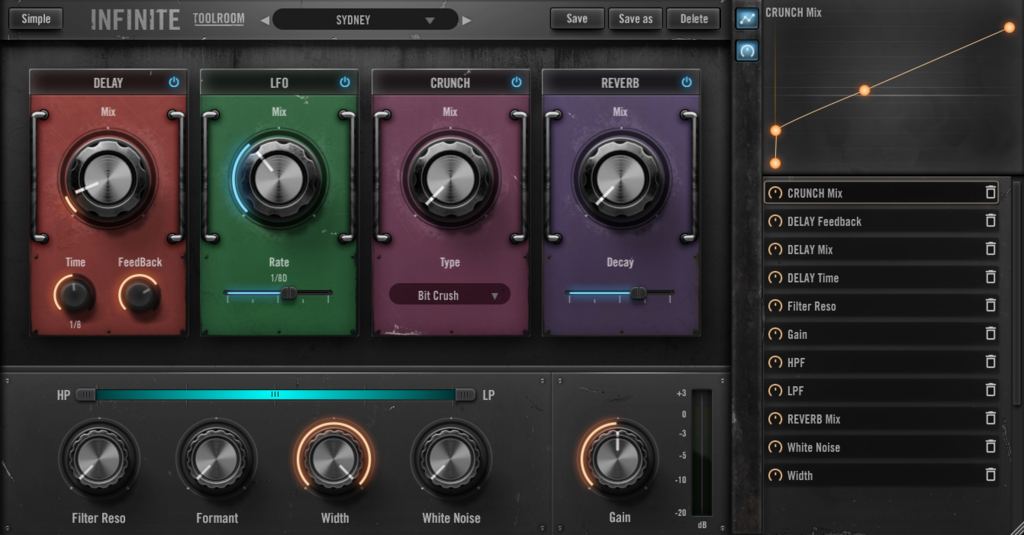1024x535 pixels.
Task: Delete the Width automation entry
Action: (x=991, y=475)
